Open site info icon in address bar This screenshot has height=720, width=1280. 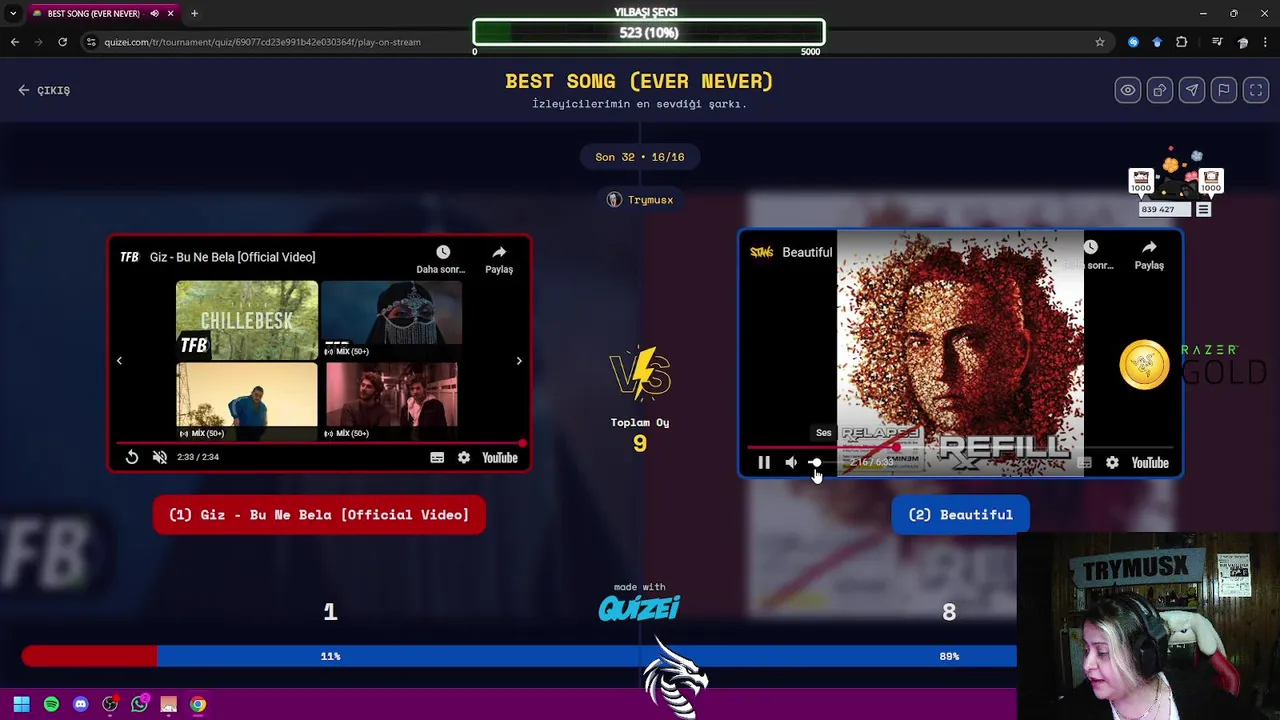[x=91, y=42]
